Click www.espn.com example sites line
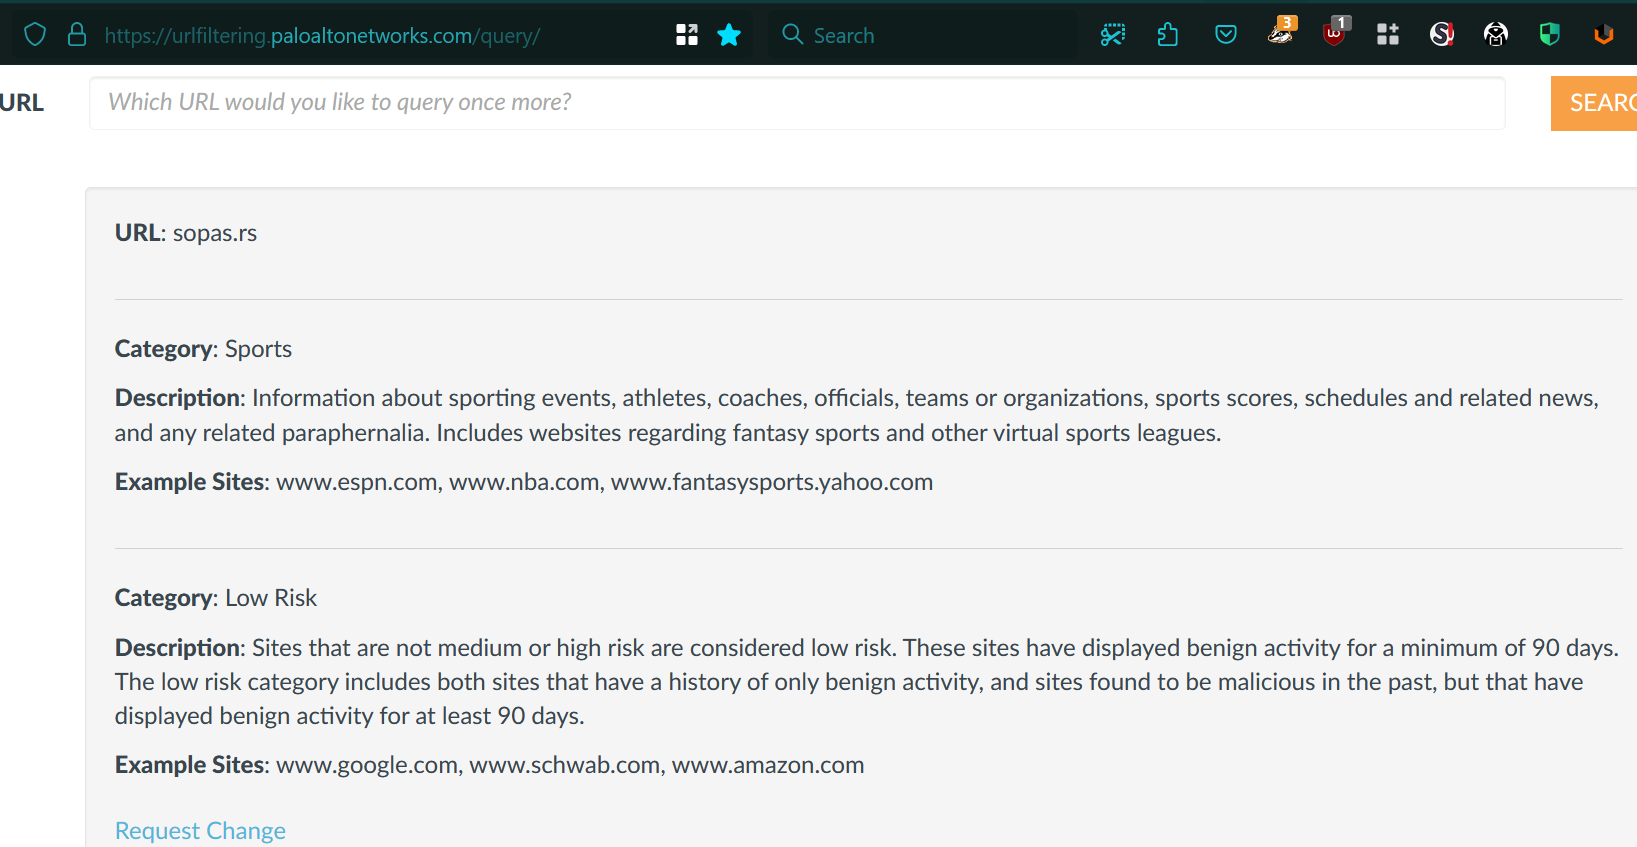This screenshot has height=847, width=1637. coord(524,482)
